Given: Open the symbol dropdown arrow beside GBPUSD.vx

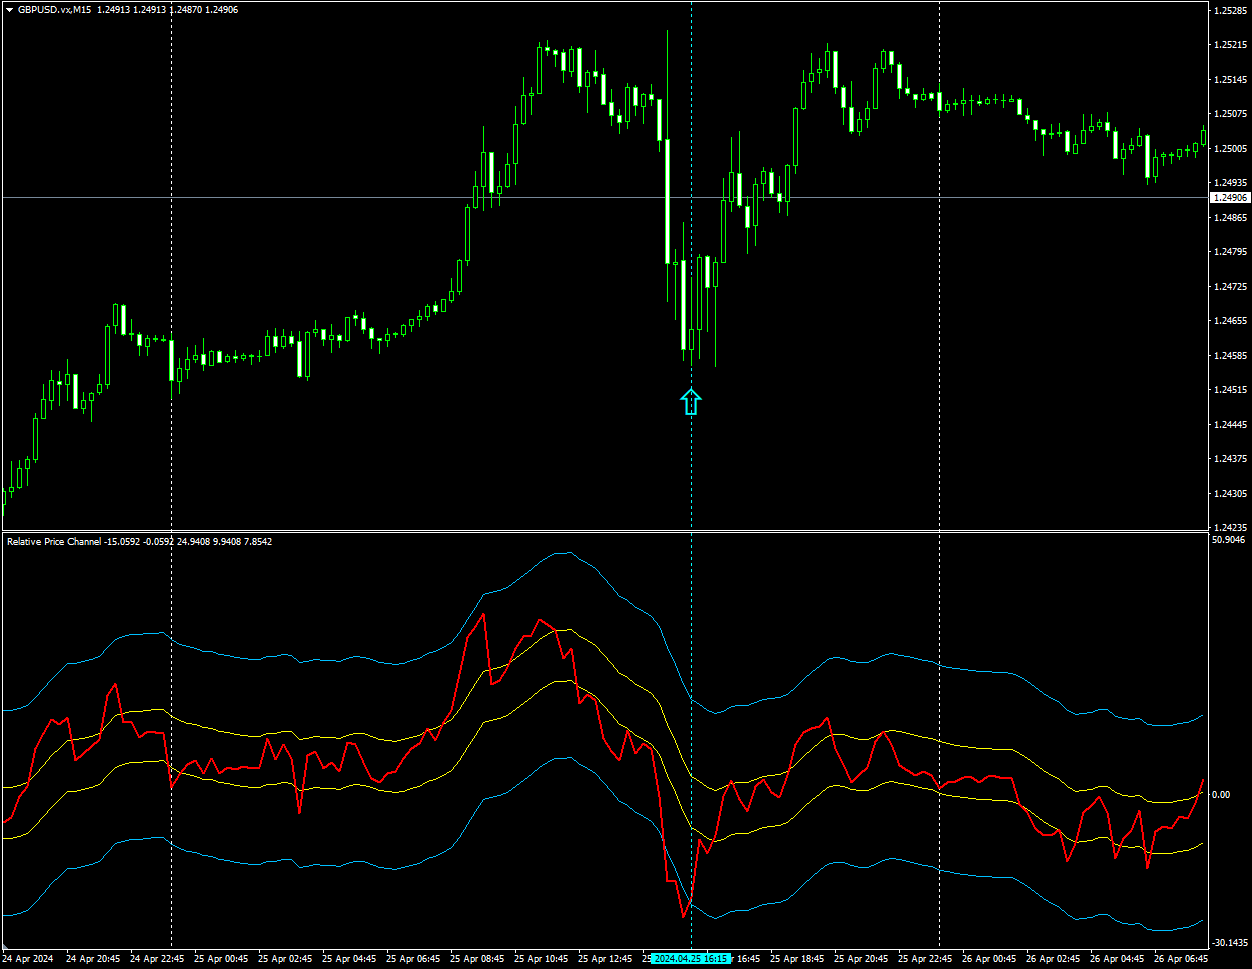Looking at the screenshot, I should tap(8, 8).
